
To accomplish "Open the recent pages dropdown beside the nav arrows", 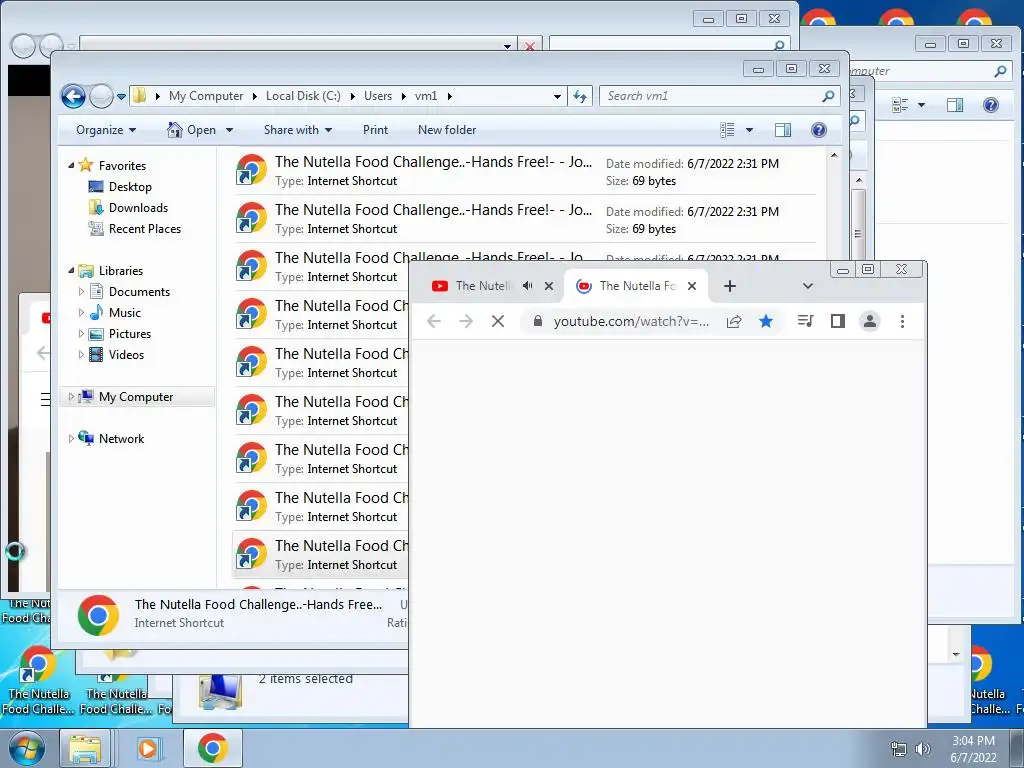I will (121, 97).
